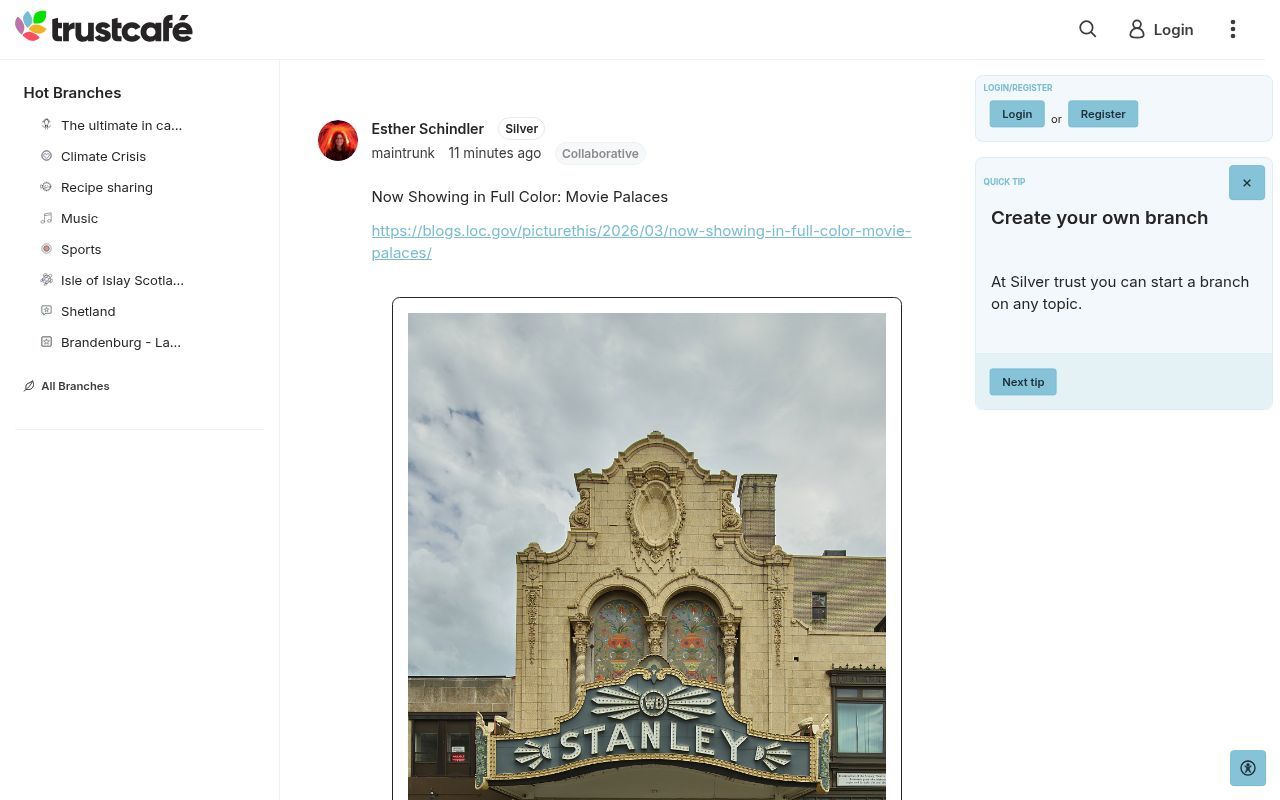Image resolution: width=1280 pixels, height=800 pixels.
Task: Open Isle of Islay Scotla... branch
Action: [122, 280]
